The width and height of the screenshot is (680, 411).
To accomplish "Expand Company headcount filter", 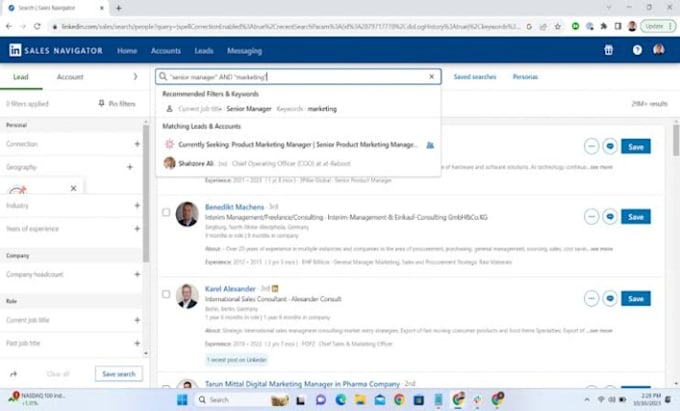I will (x=137, y=274).
